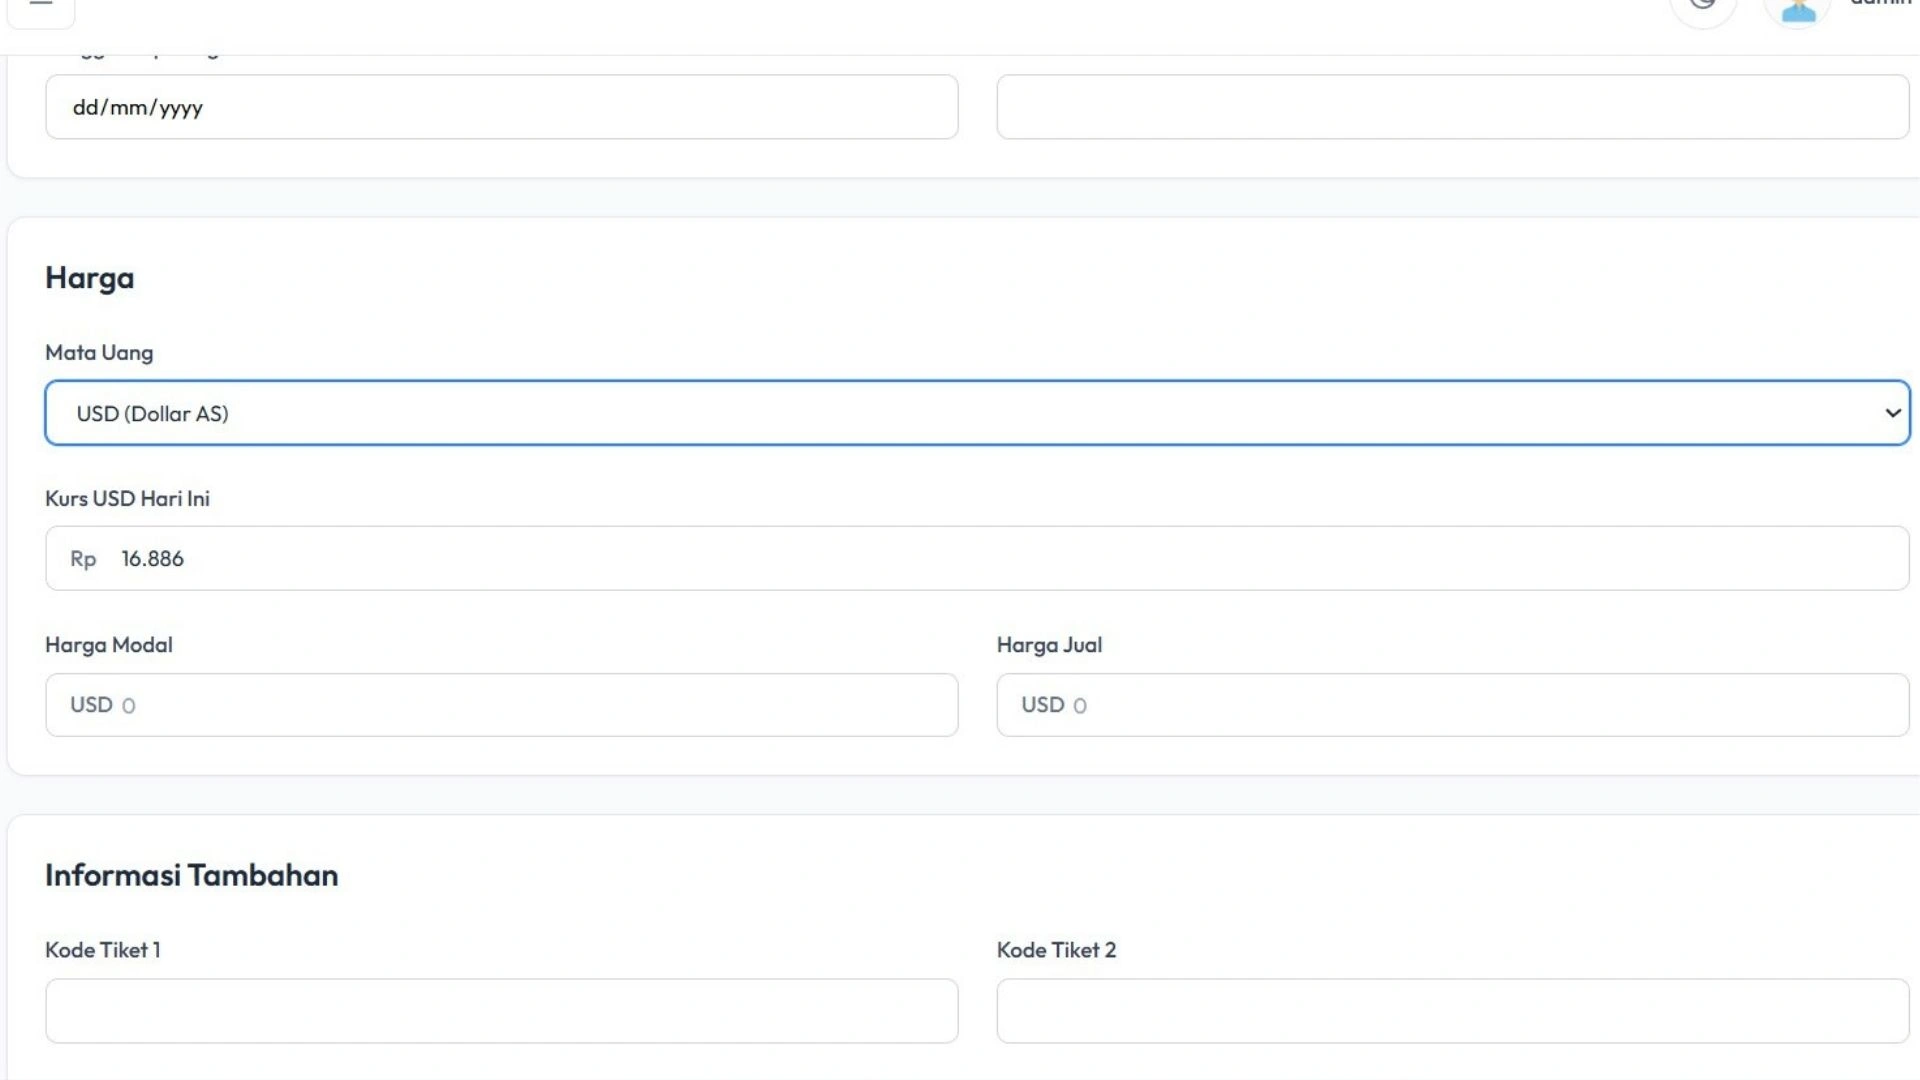This screenshot has width=1920, height=1080.
Task: Click the Rp prefix in exchange rate field
Action: (x=83, y=559)
